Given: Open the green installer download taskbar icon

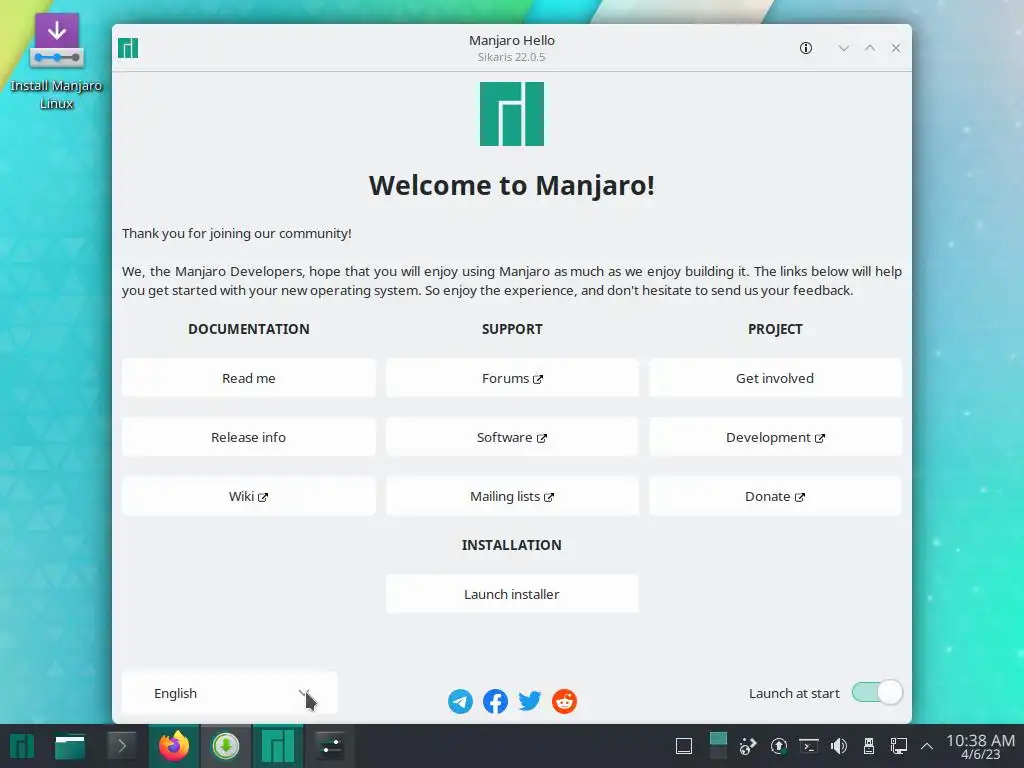Looking at the screenshot, I should tap(226, 746).
